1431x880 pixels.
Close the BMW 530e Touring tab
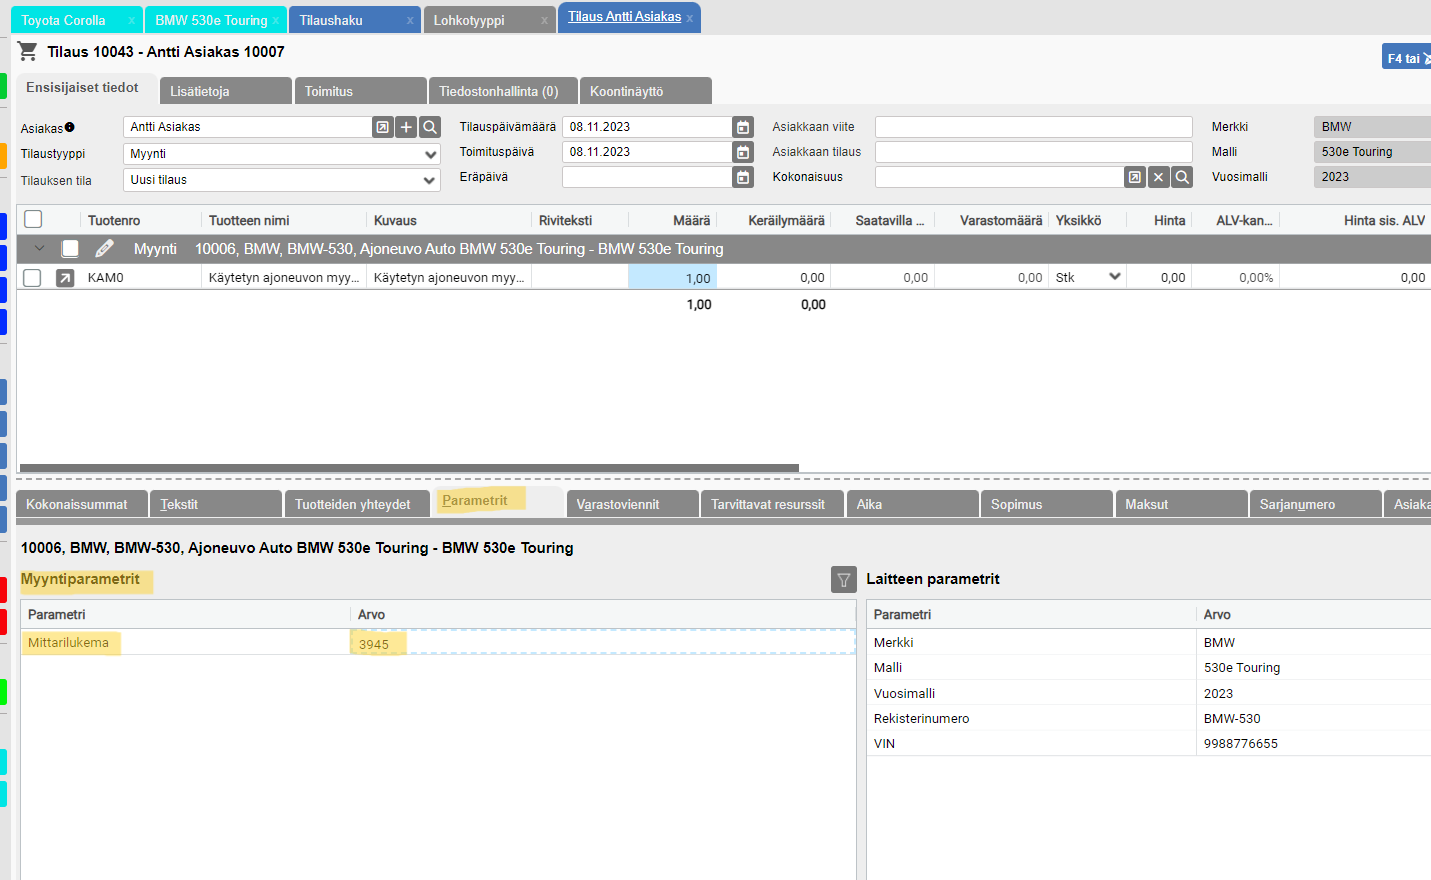pyautogui.click(x=276, y=20)
